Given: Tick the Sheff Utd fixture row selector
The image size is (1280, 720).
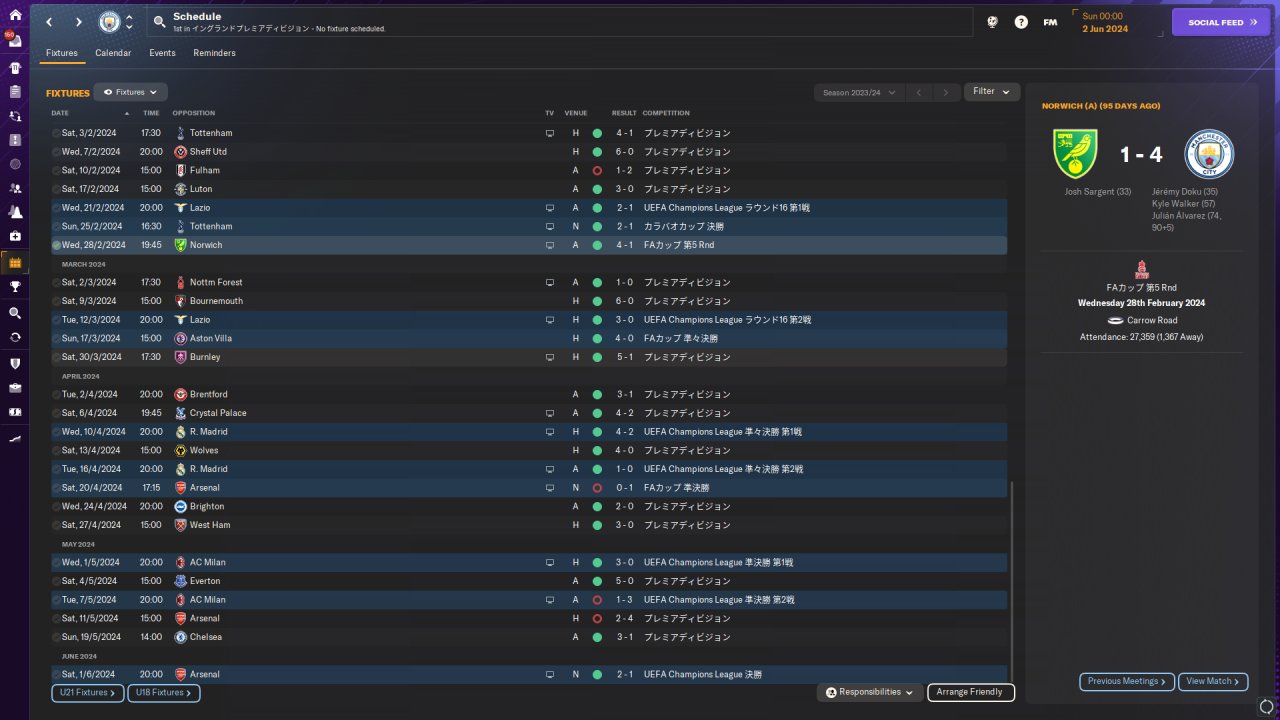Looking at the screenshot, I should (x=56, y=152).
